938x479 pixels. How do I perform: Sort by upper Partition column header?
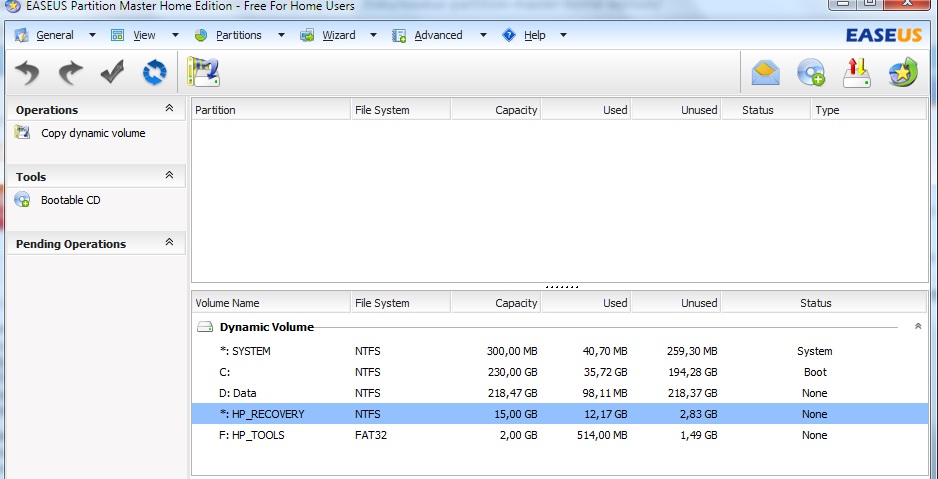click(271, 110)
